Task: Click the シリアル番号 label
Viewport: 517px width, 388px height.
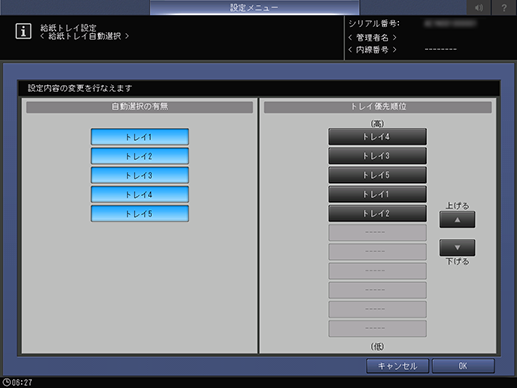Action: 374,24
